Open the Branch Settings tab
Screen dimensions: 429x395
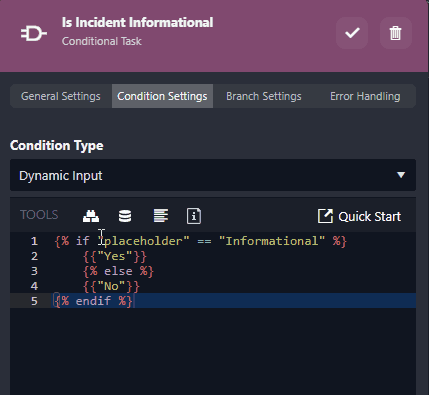click(x=264, y=96)
